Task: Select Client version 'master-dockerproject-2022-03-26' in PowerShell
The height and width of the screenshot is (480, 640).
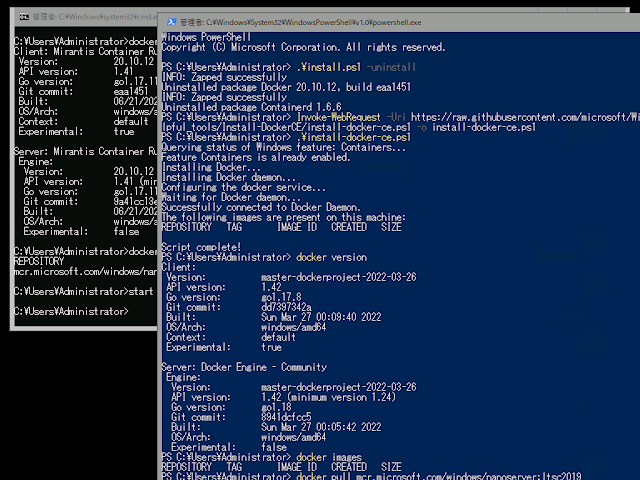Action: pos(339,277)
